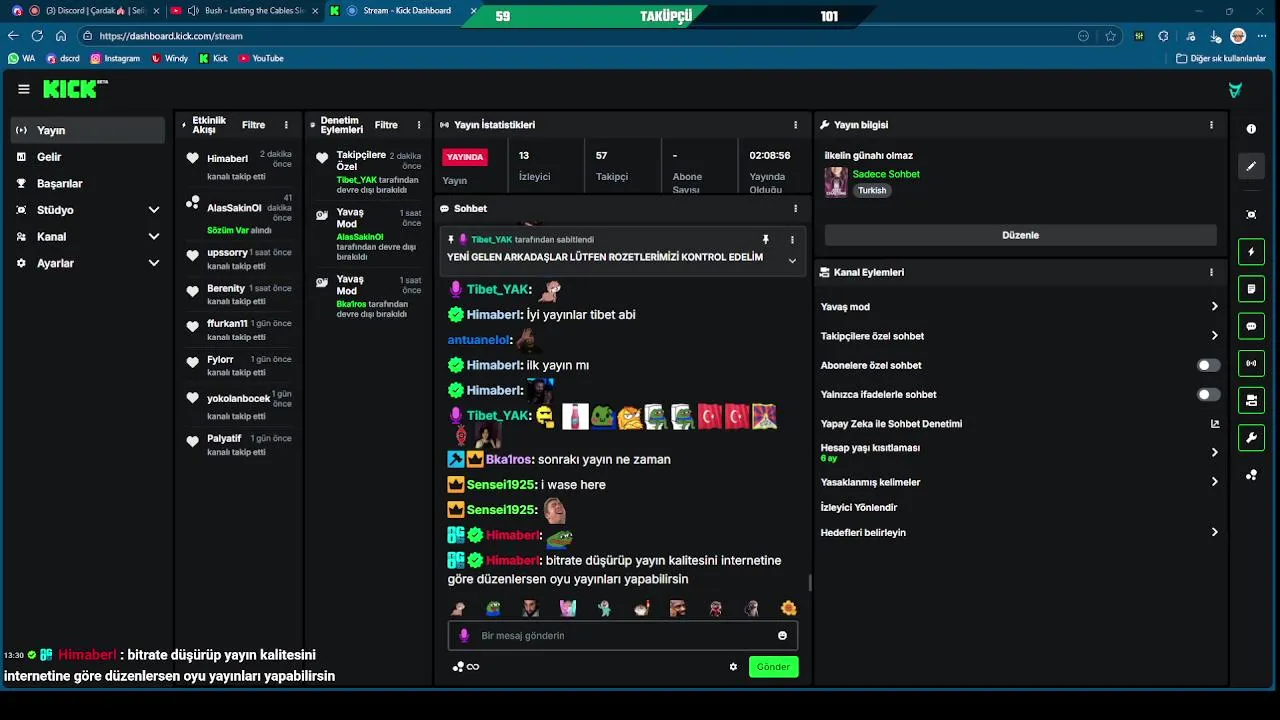Open the Yayın bilgisi panel three-dot menu
The height and width of the screenshot is (720, 1280).
coord(1211,125)
